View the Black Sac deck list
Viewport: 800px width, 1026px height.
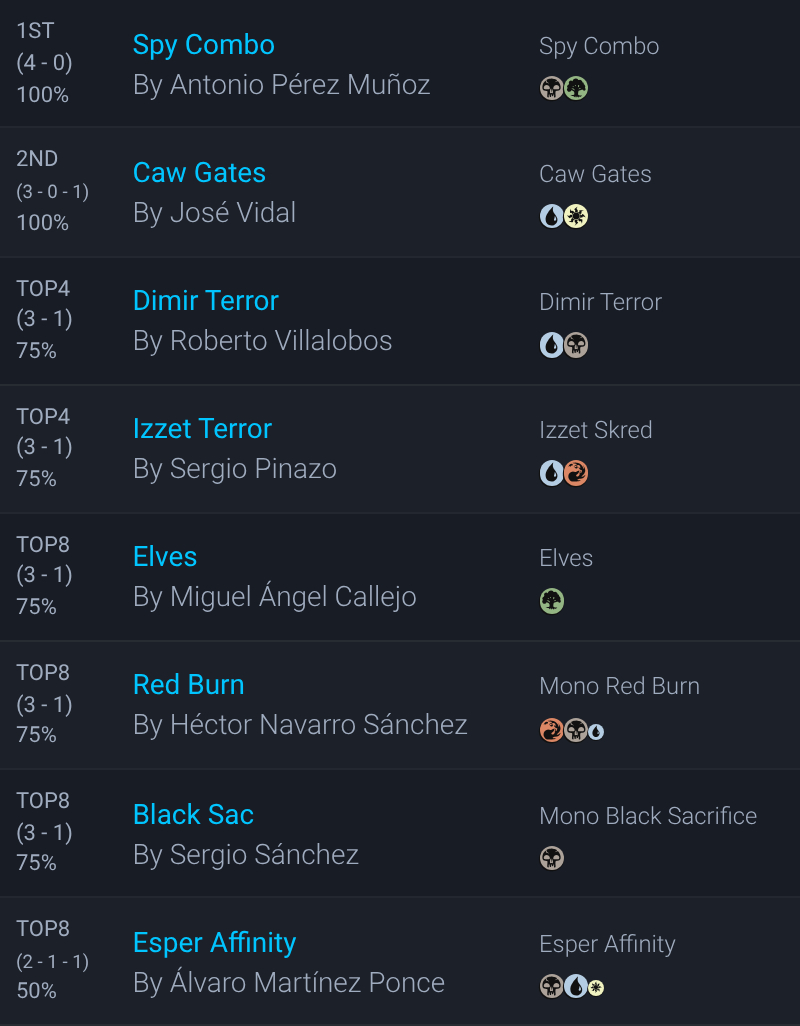(x=193, y=814)
